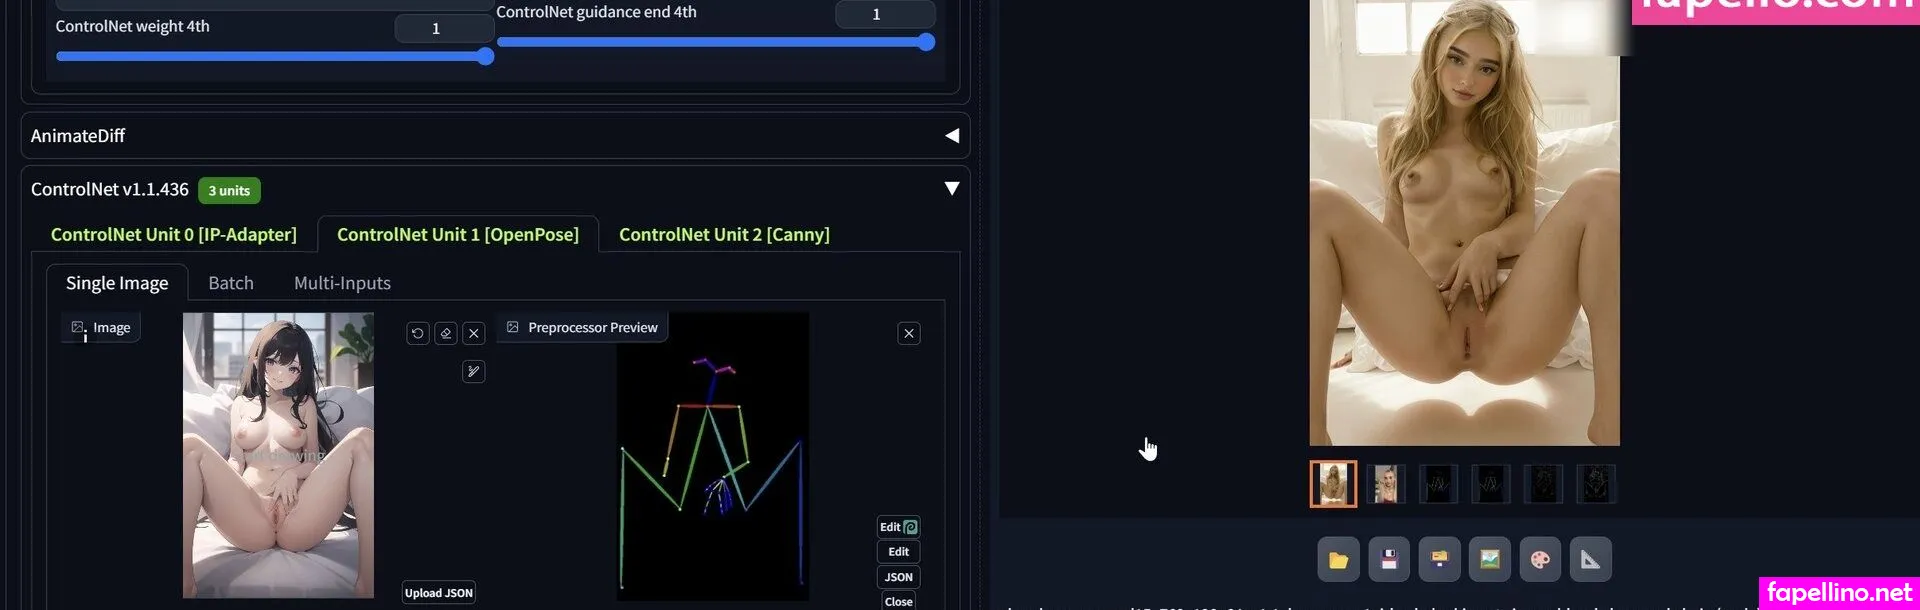Open the Batch tab
This screenshot has width=1920, height=610.
coord(231,284)
